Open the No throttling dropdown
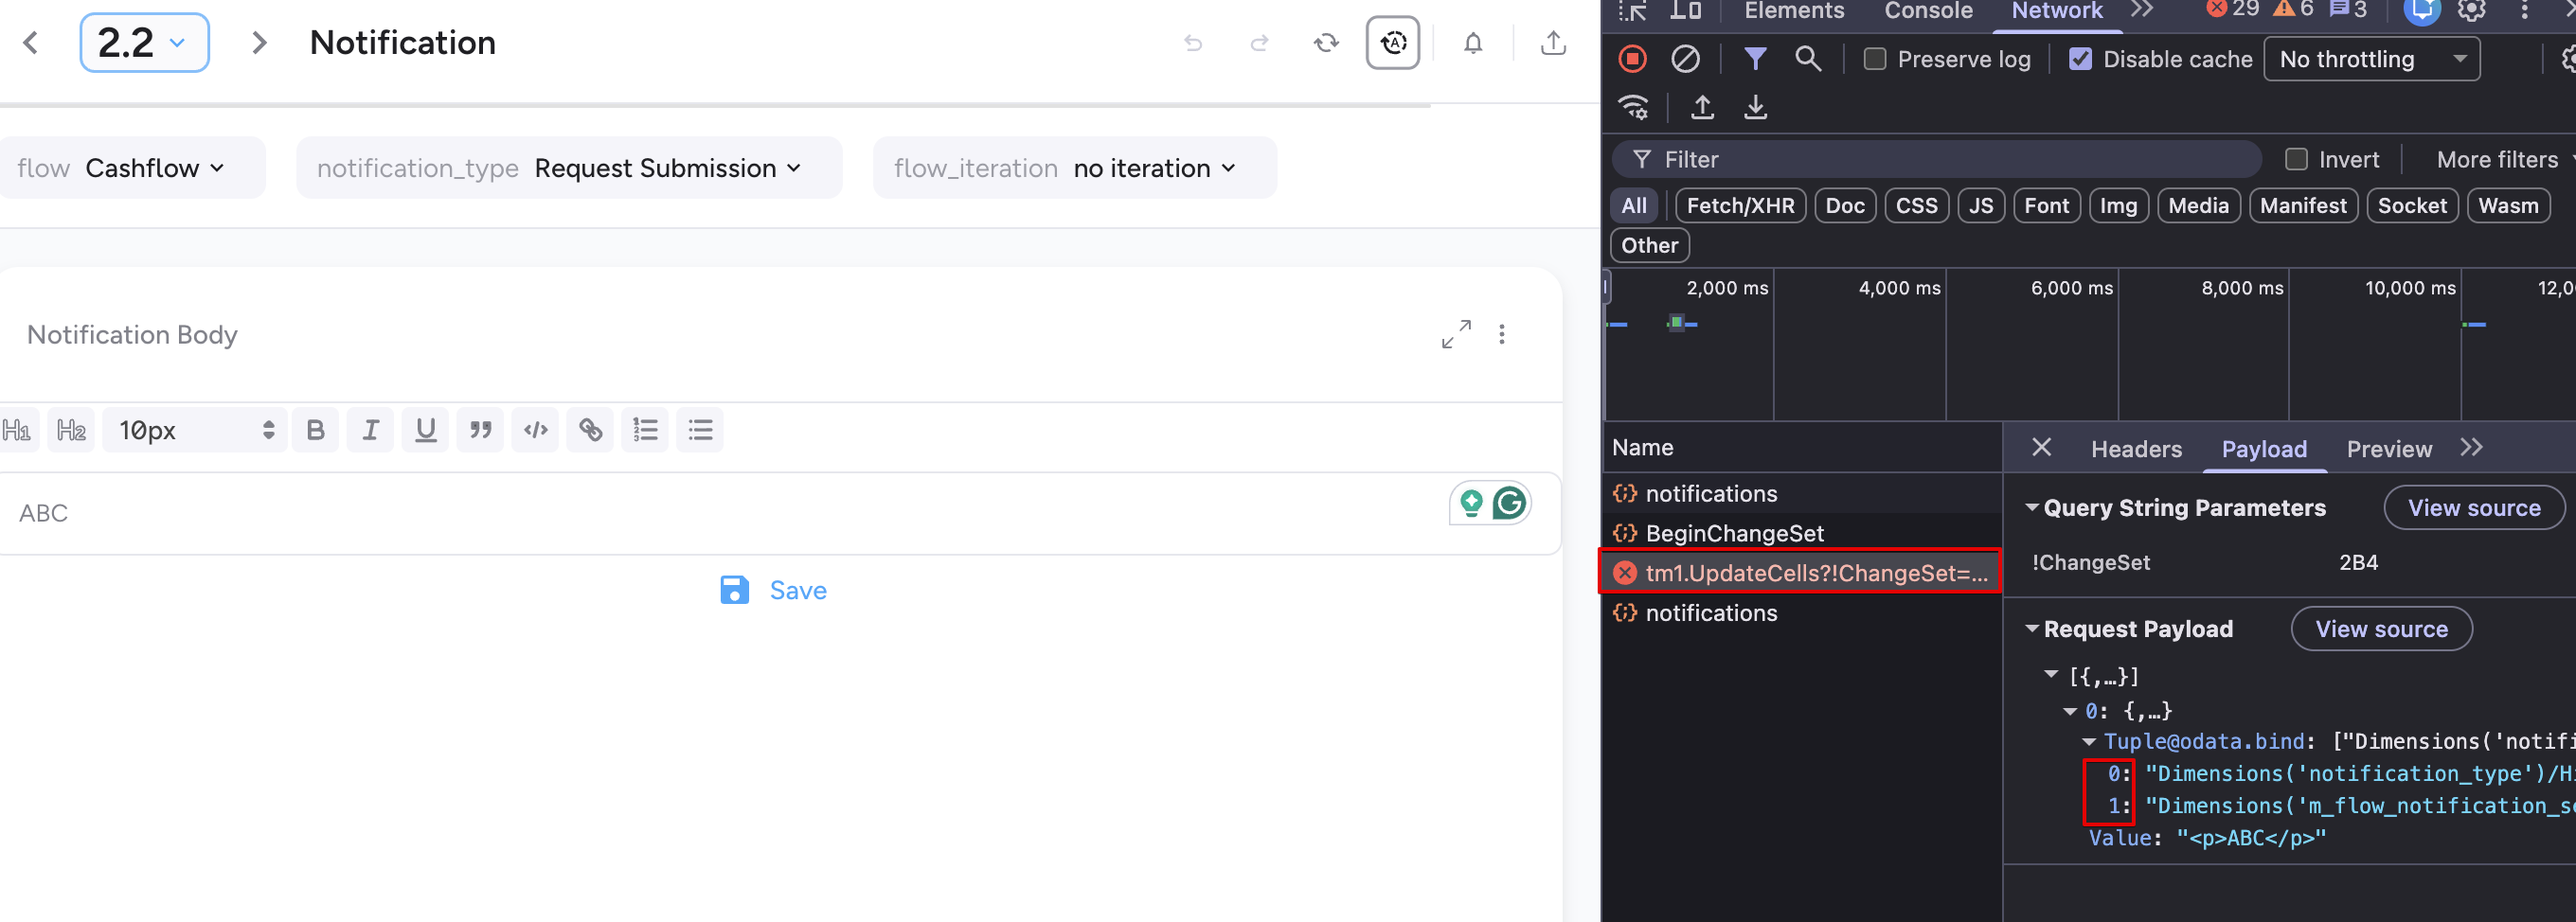2576x922 pixels. pos(2371,59)
